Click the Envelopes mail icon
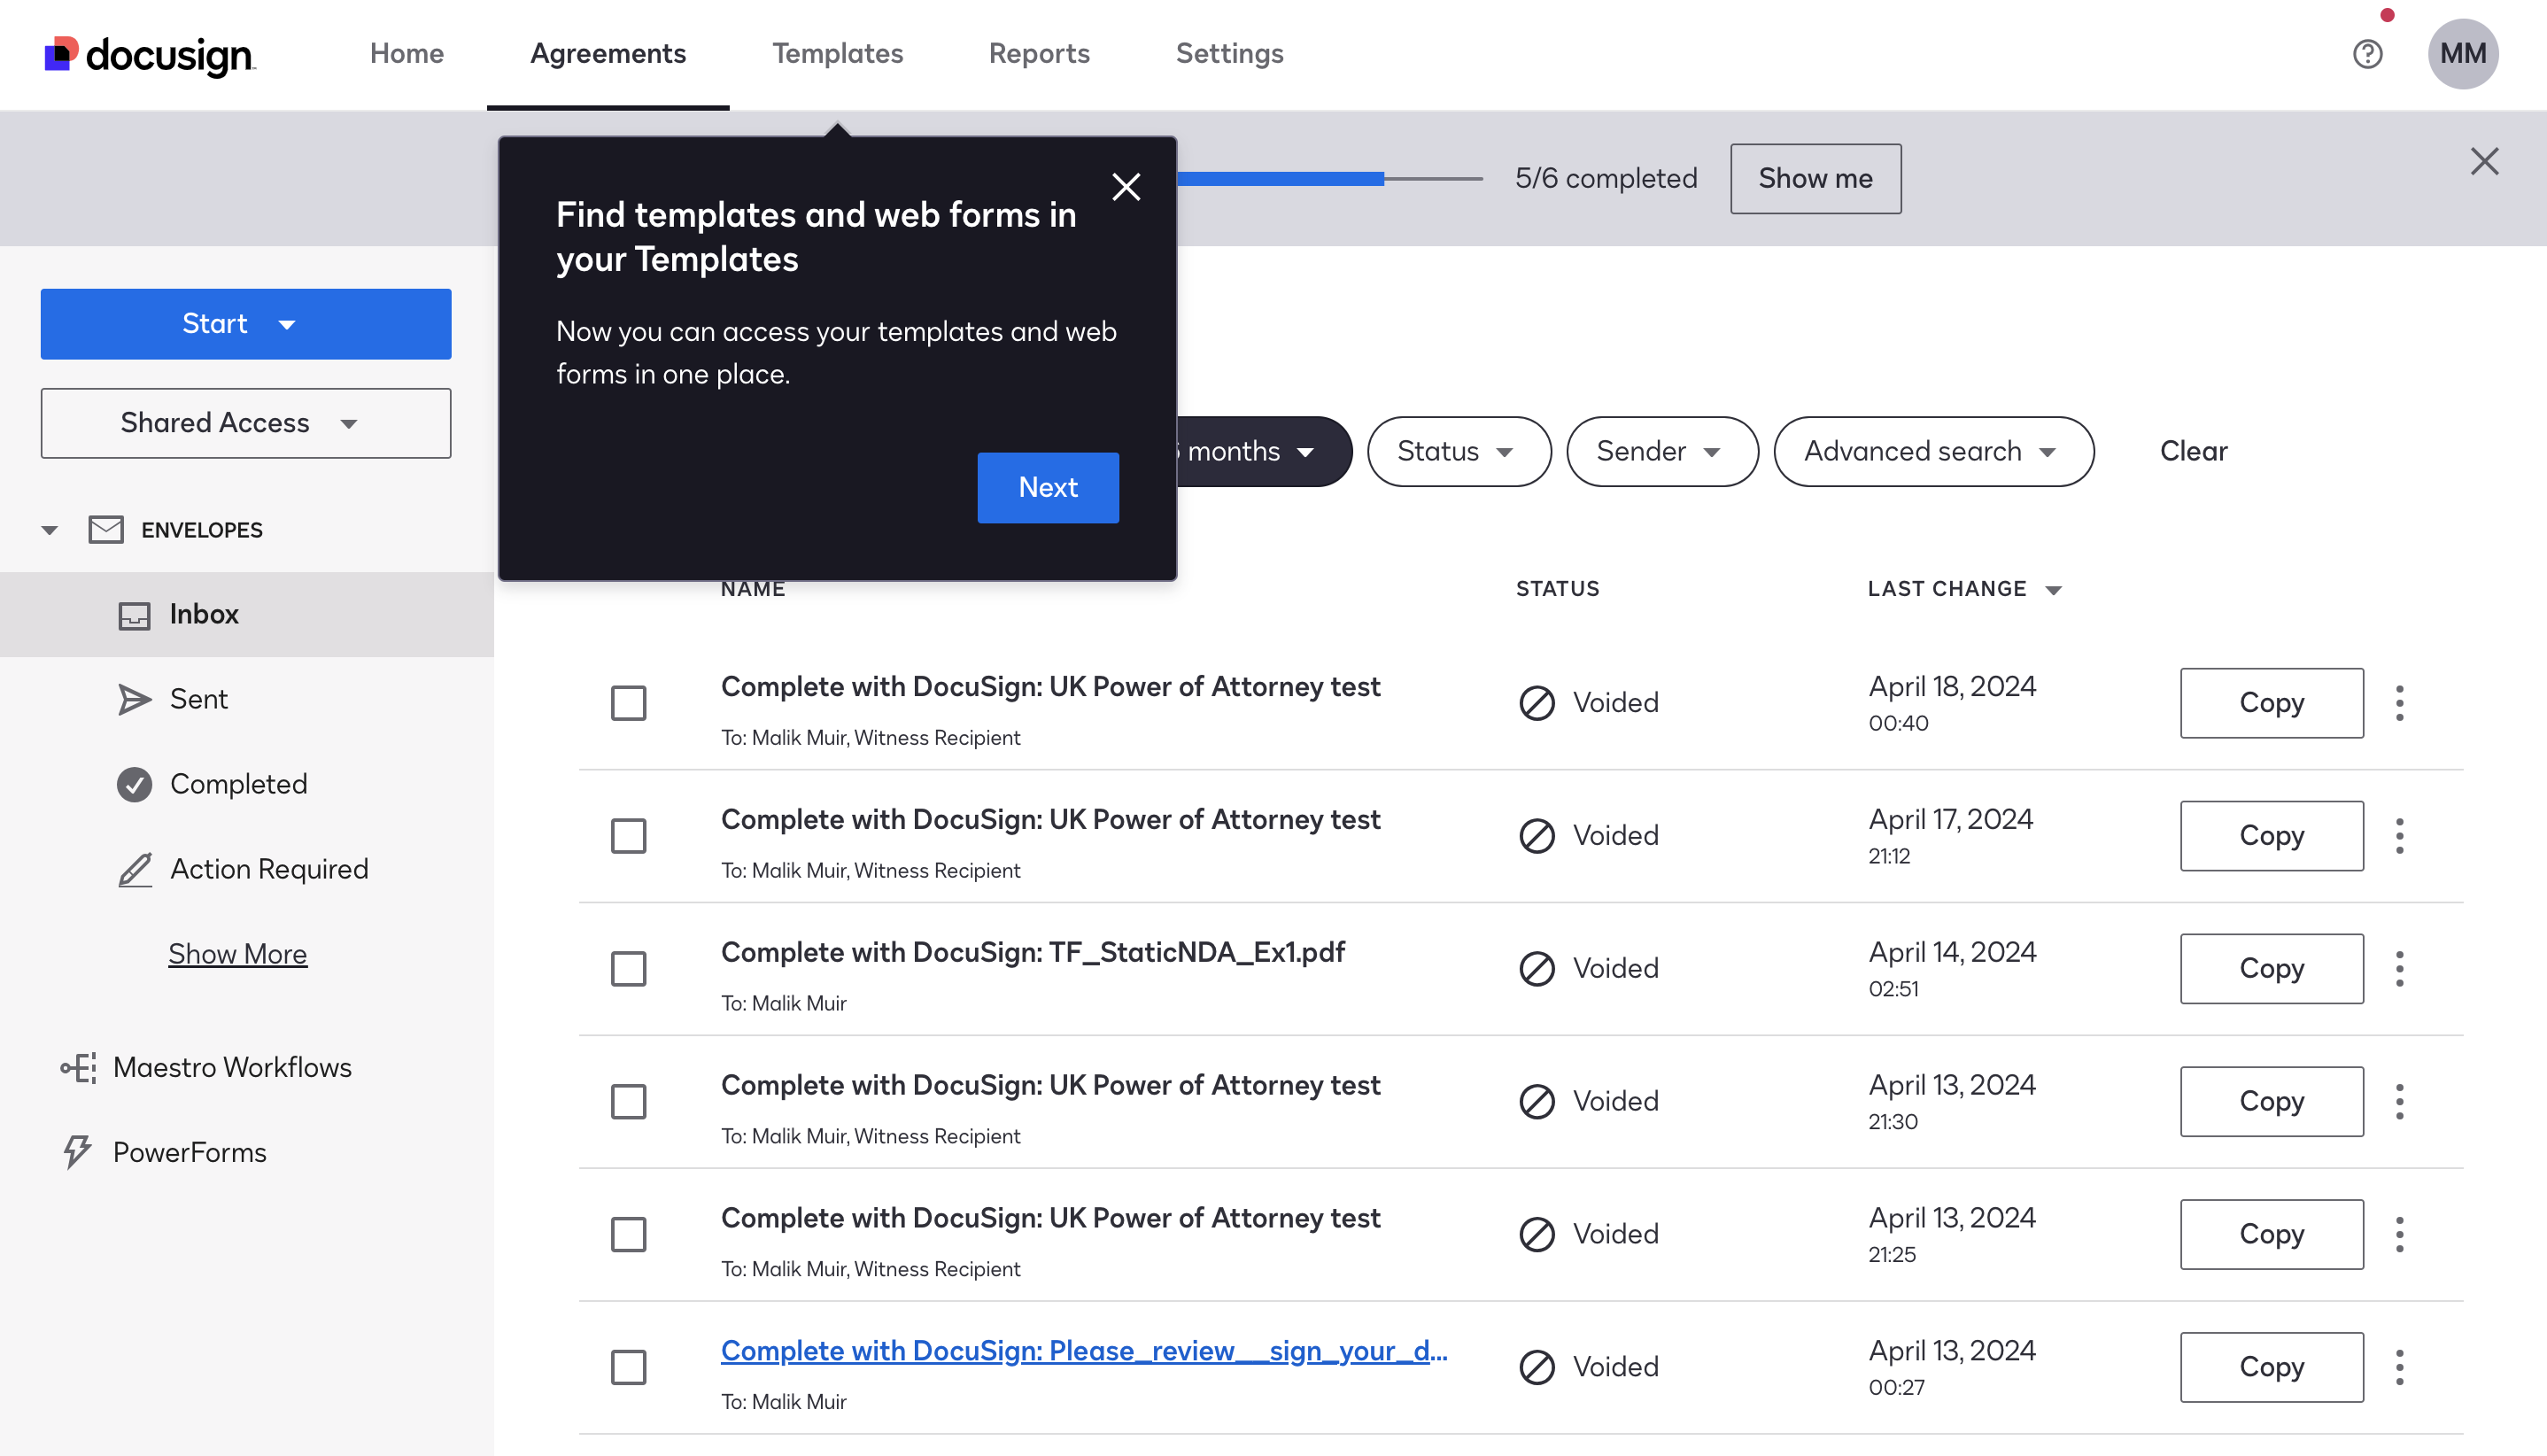Screen dimensions: 2547x1456 pyautogui.click(x=106, y=530)
